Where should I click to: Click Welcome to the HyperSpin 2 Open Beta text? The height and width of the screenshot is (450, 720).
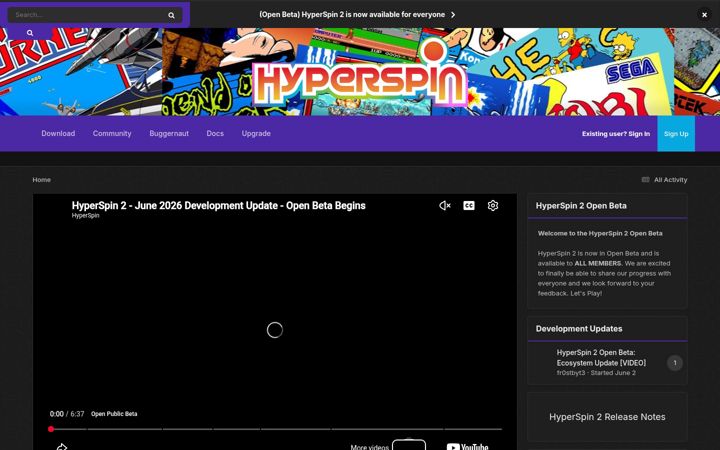[x=600, y=233]
